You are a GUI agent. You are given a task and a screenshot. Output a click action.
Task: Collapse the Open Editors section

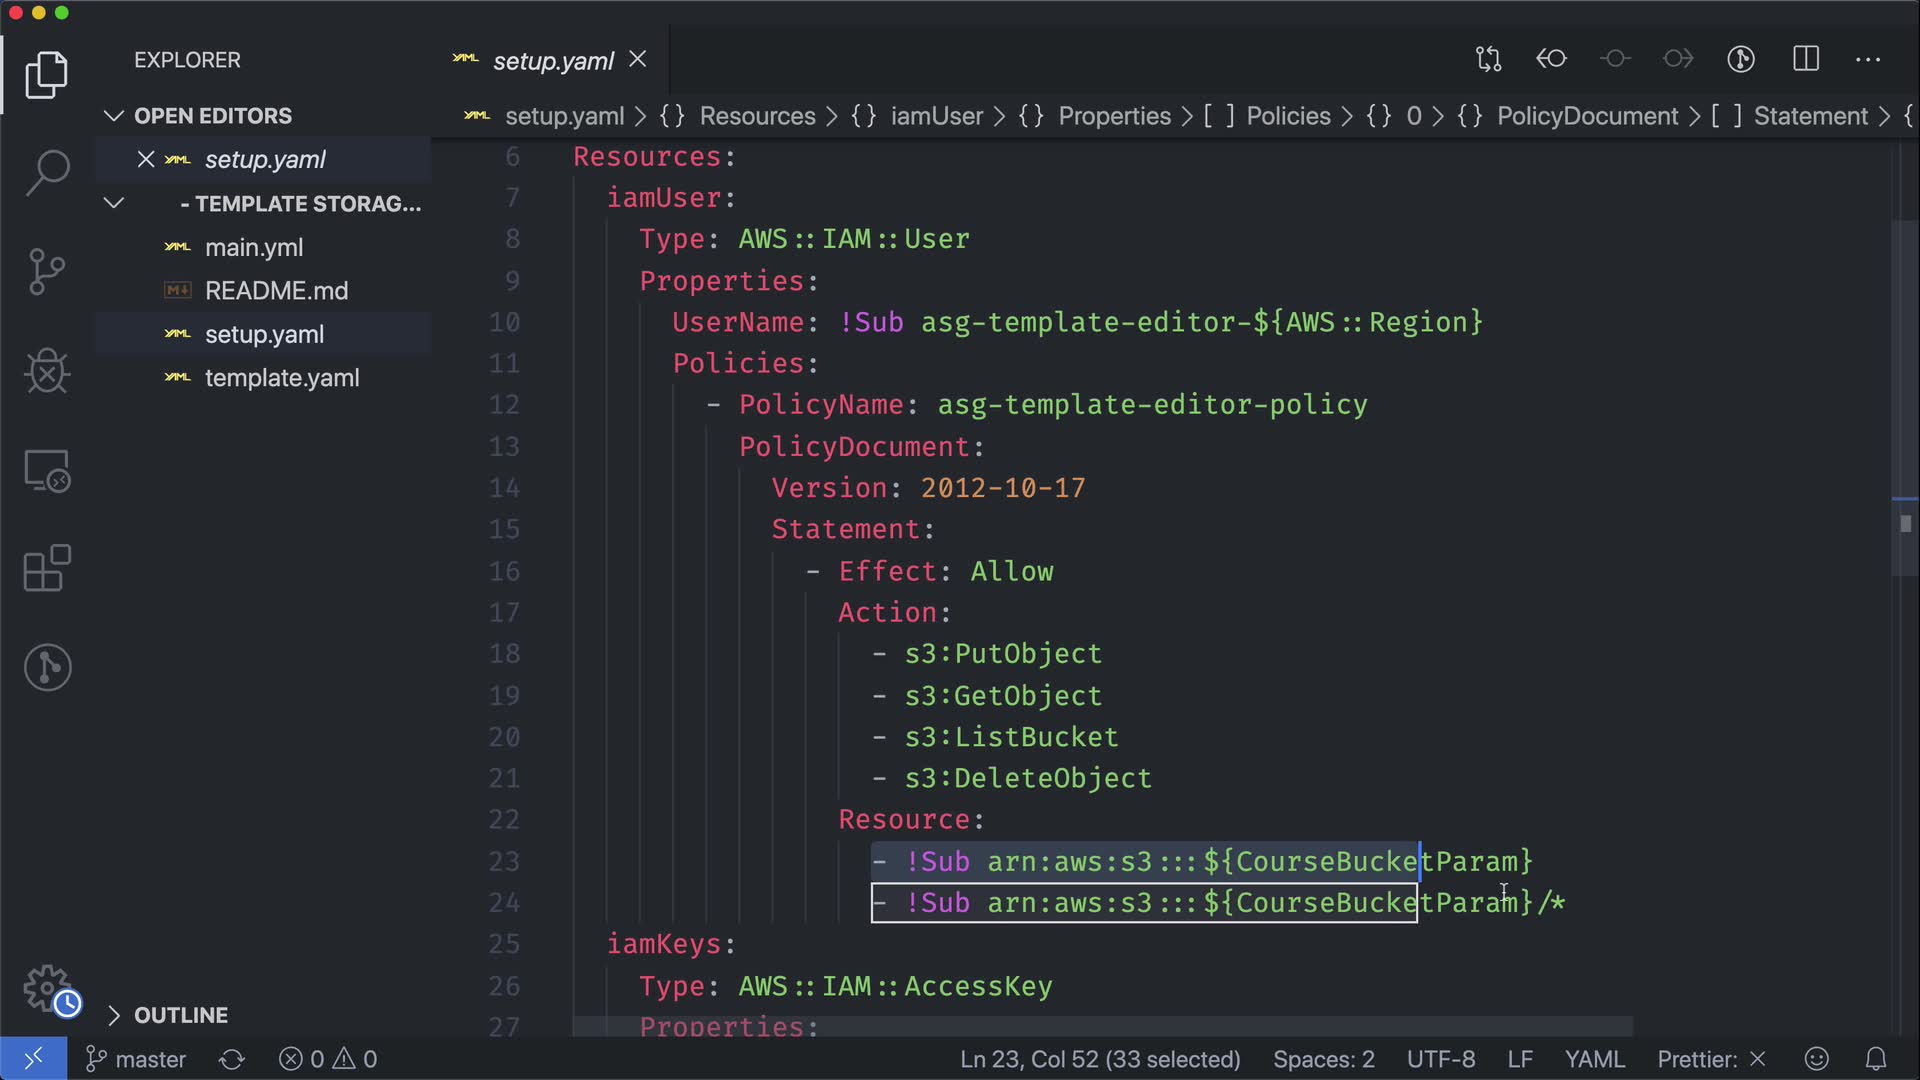[114, 116]
